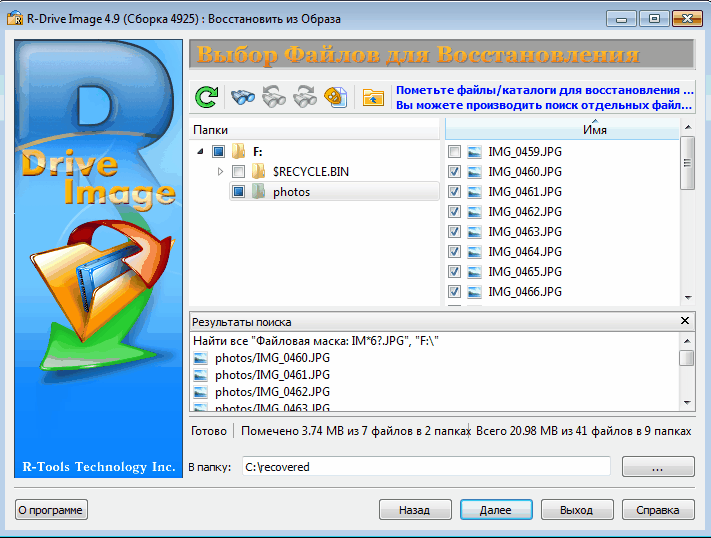This screenshot has width=711, height=538.
Task: Click icon beside photos/IMG_0462.JPG search result
Action: (x=200, y=391)
